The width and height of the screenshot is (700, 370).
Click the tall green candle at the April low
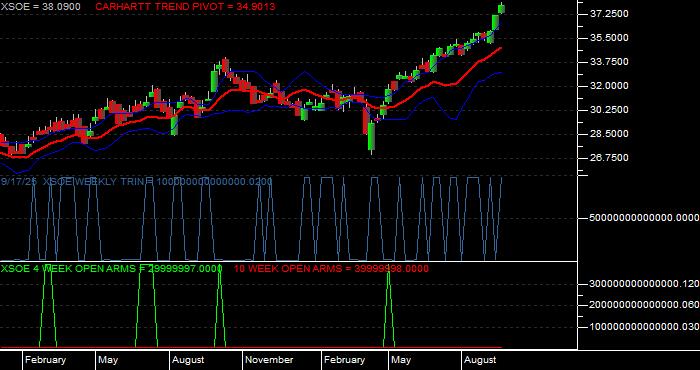[x=371, y=137]
